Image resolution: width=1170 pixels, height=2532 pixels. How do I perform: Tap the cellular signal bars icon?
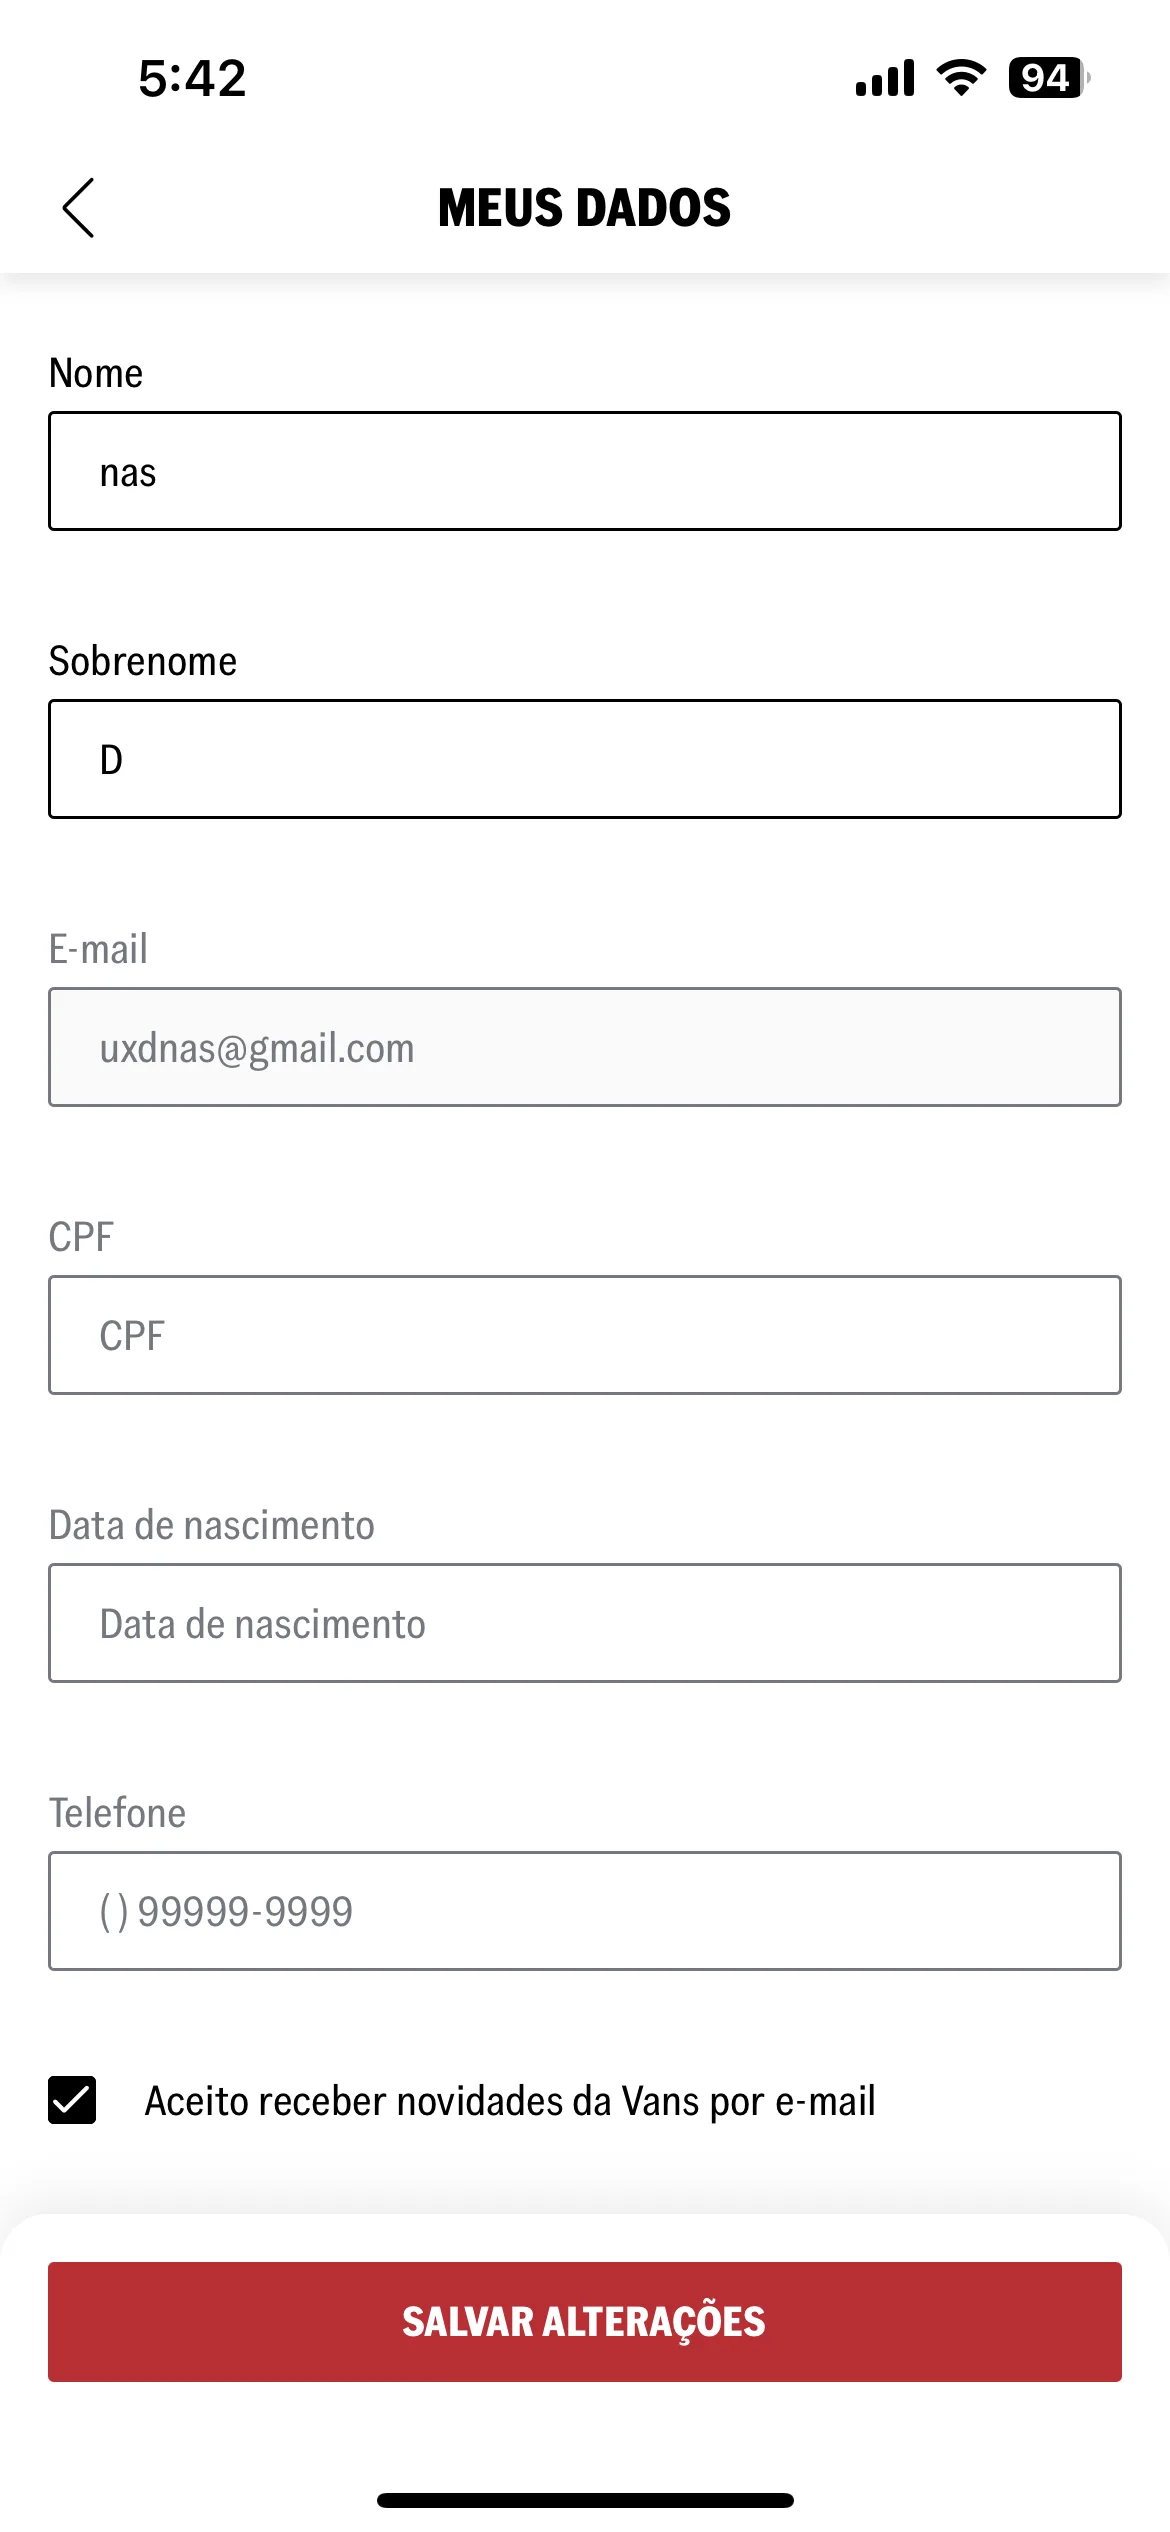click(885, 77)
